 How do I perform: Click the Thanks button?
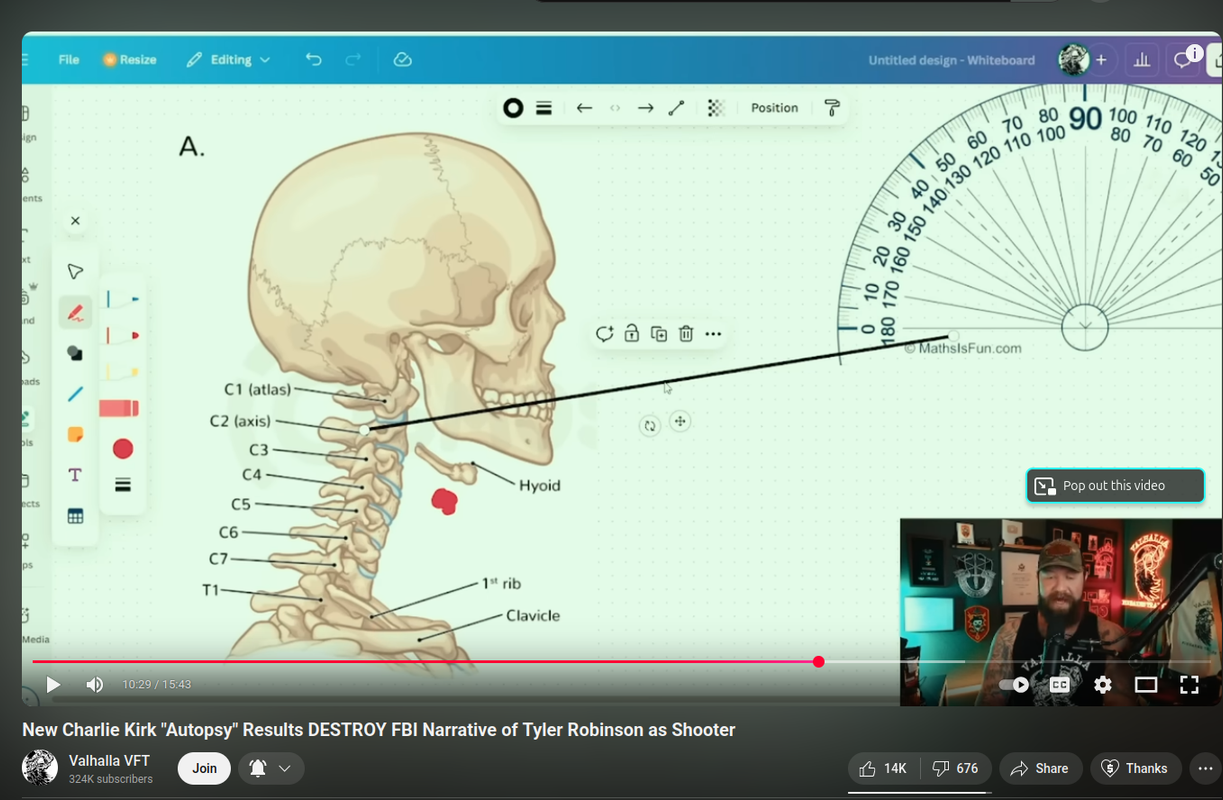[1135, 768]
